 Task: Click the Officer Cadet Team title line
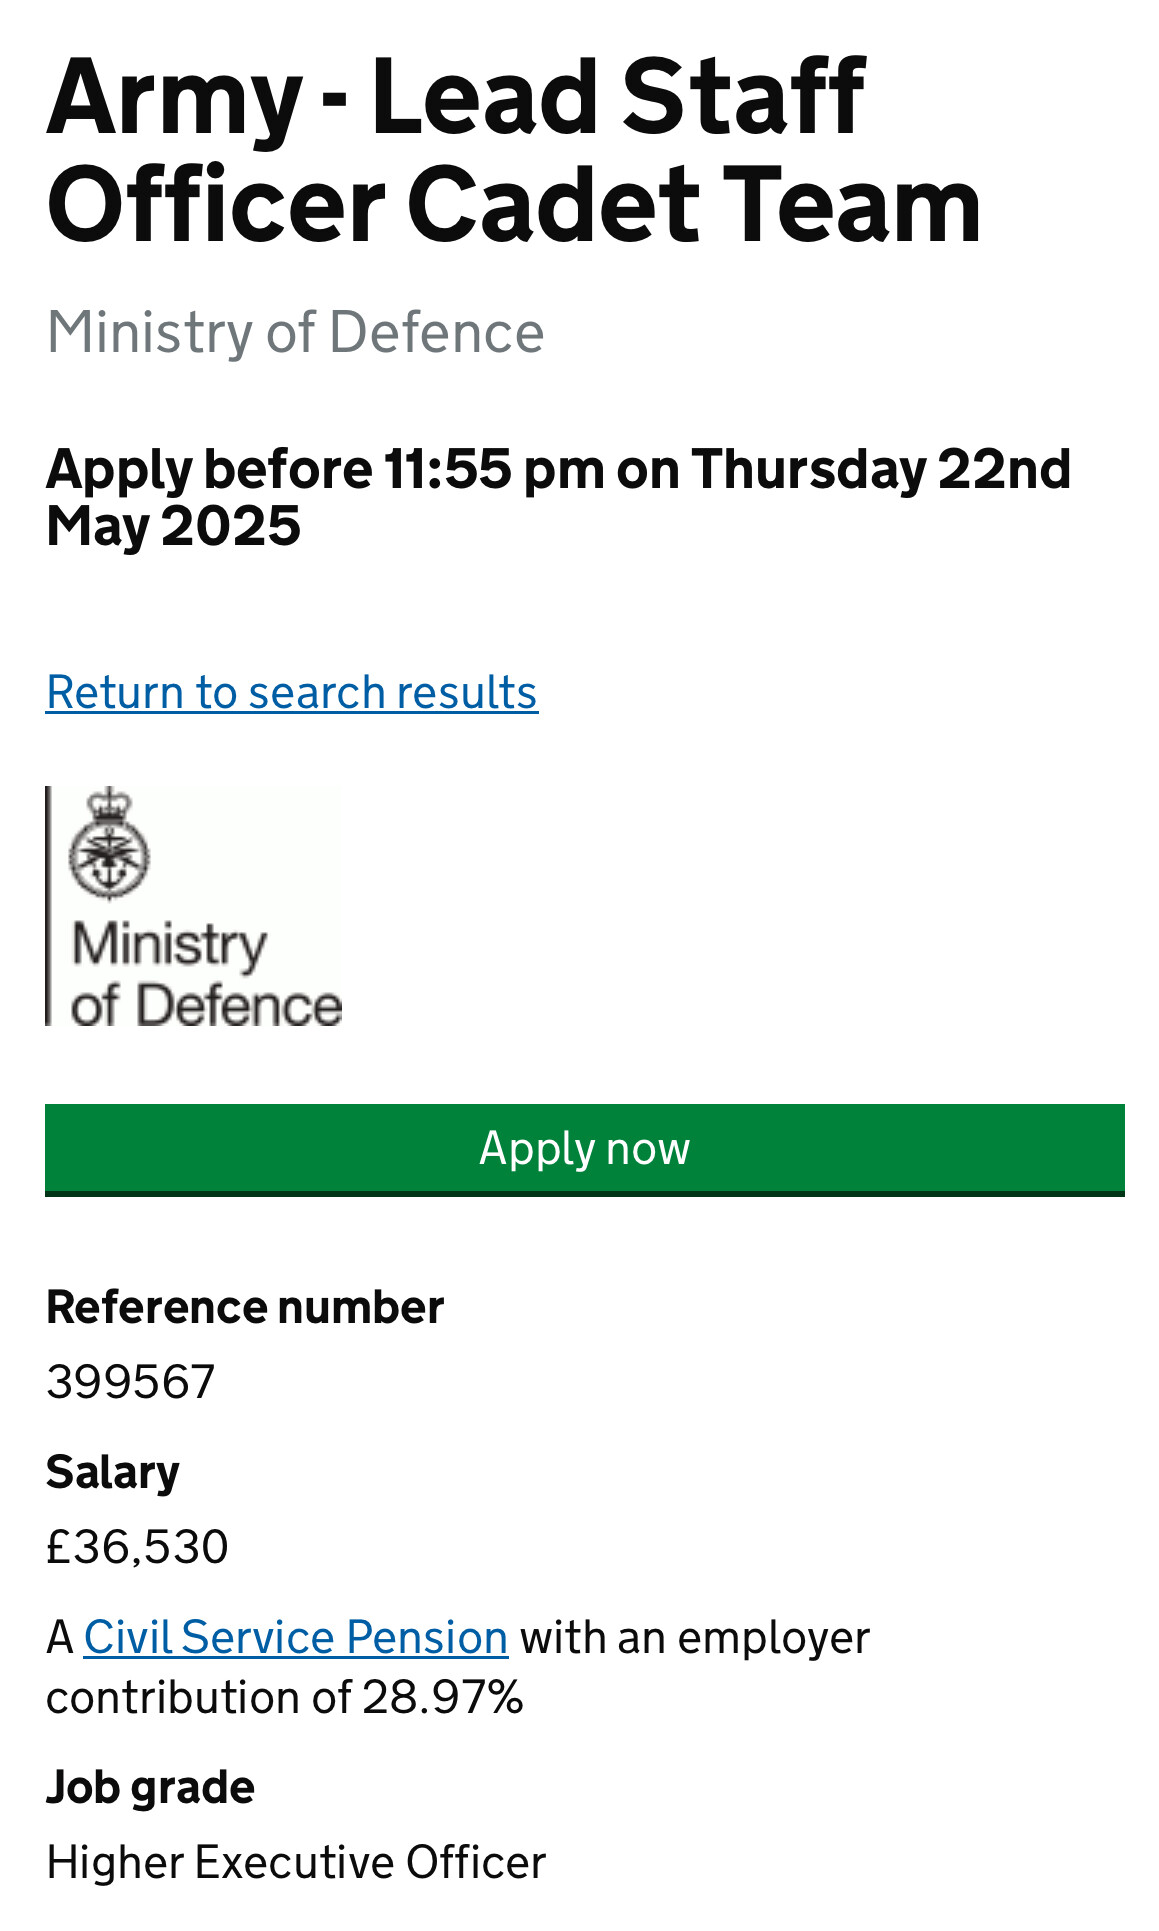point(514,204)
